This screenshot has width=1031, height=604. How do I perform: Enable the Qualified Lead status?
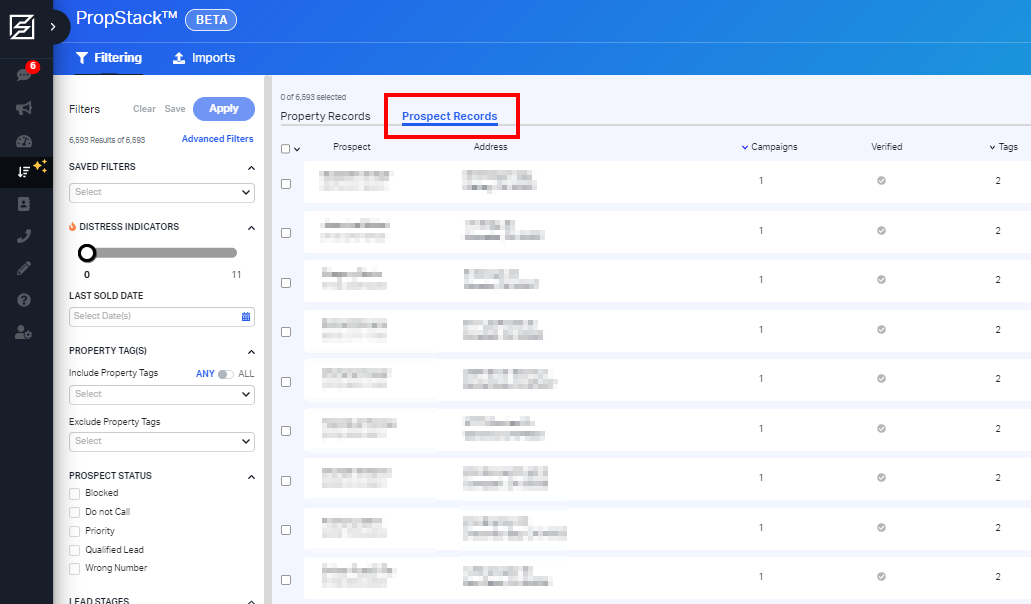pos(74,550)
